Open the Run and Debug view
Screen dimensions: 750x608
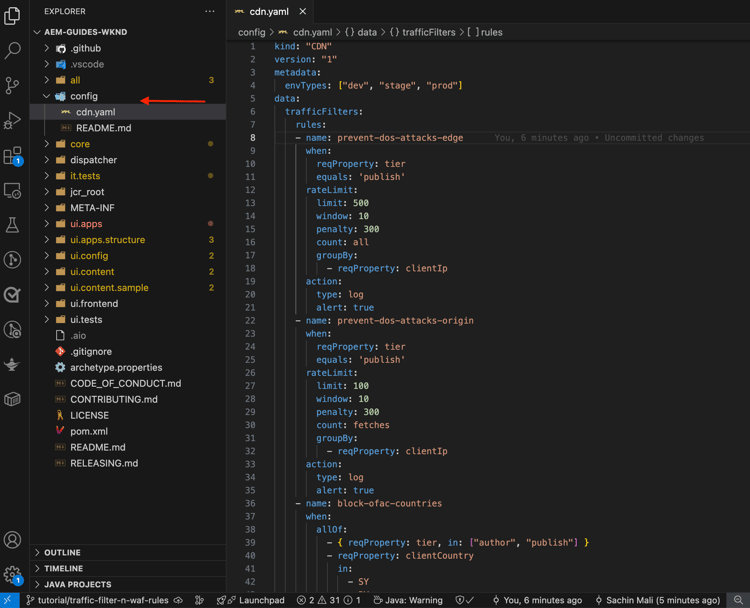(x=13, y=121)
